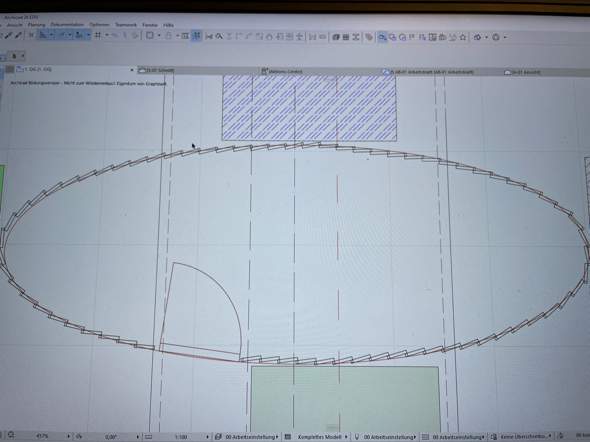Switch to the Schnitt view tab

pyautogui.click(x=156, y=70)
